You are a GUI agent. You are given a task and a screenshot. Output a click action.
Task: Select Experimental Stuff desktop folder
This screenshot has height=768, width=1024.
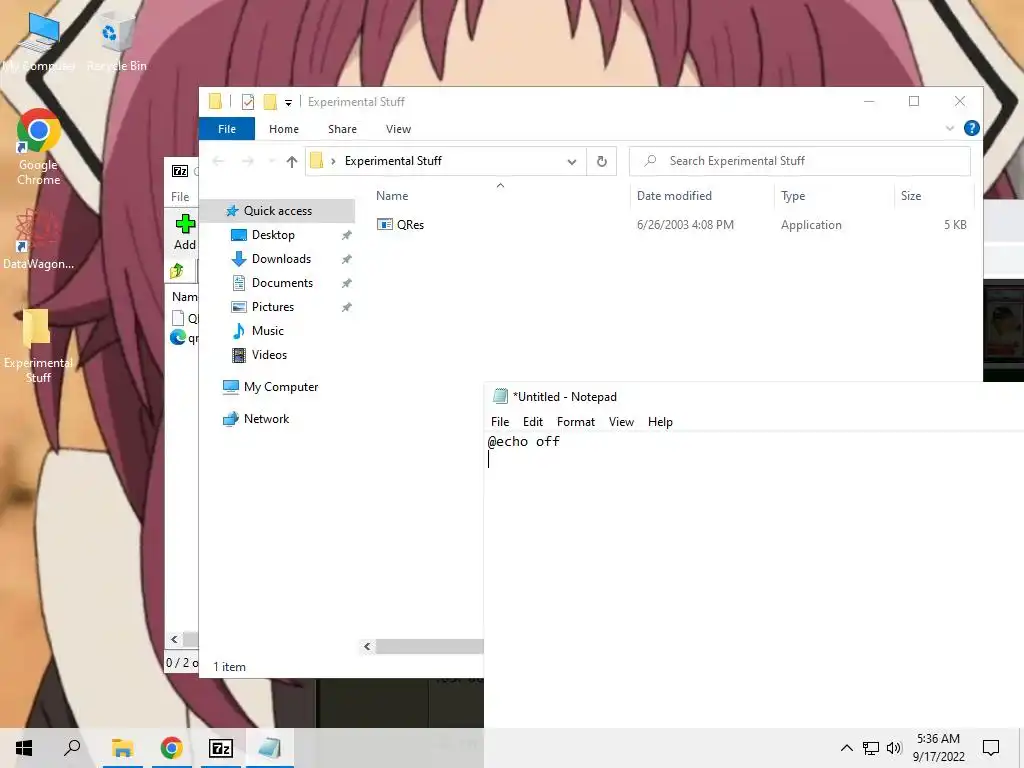38,345
